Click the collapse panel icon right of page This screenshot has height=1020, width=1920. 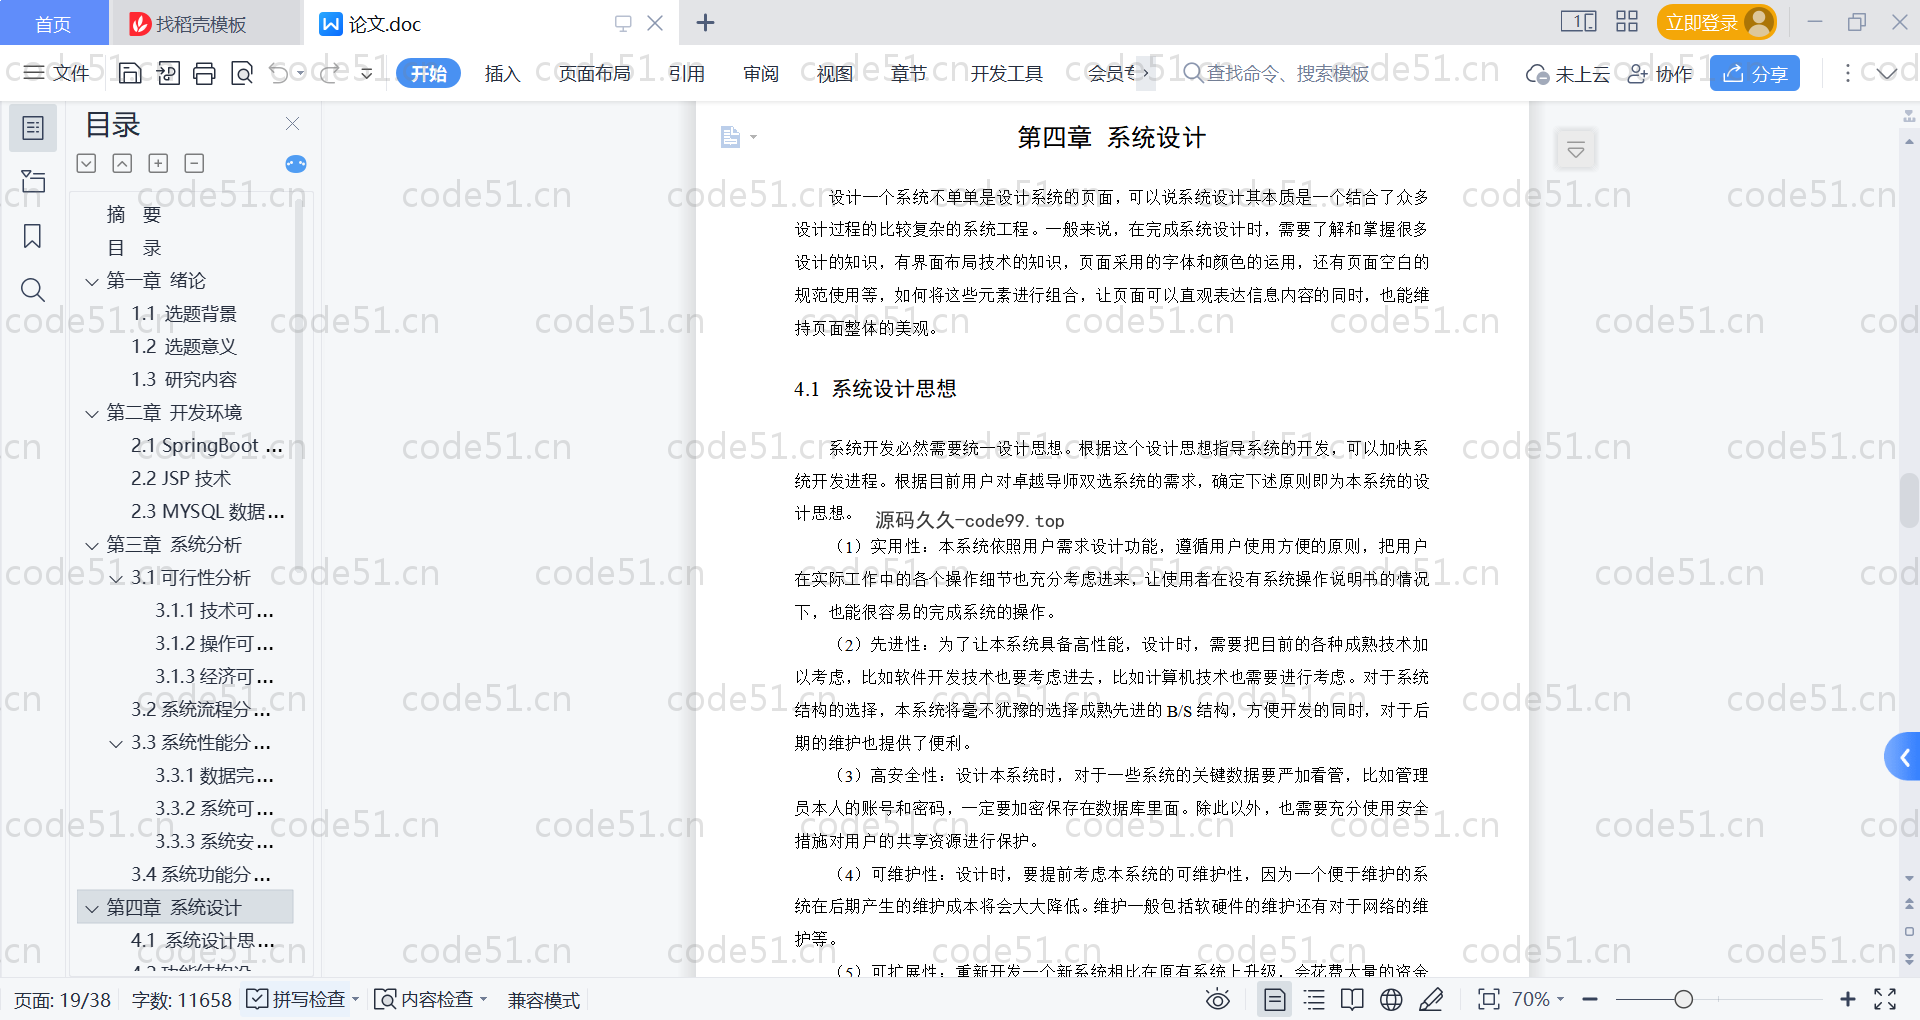(1576, 150)
